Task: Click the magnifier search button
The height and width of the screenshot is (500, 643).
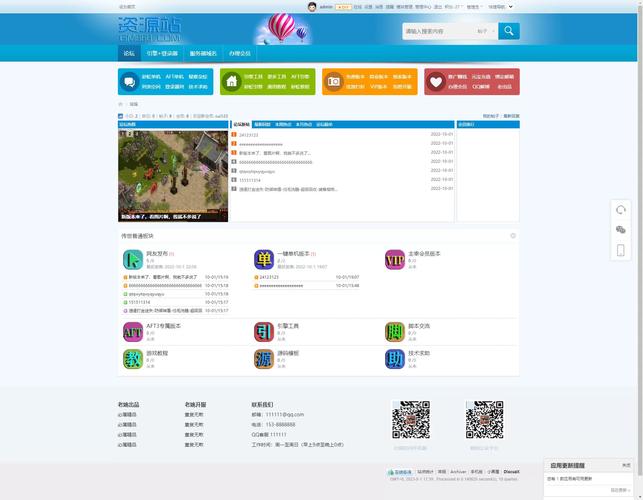Action: pyautogui.click(x=509, y=31)
